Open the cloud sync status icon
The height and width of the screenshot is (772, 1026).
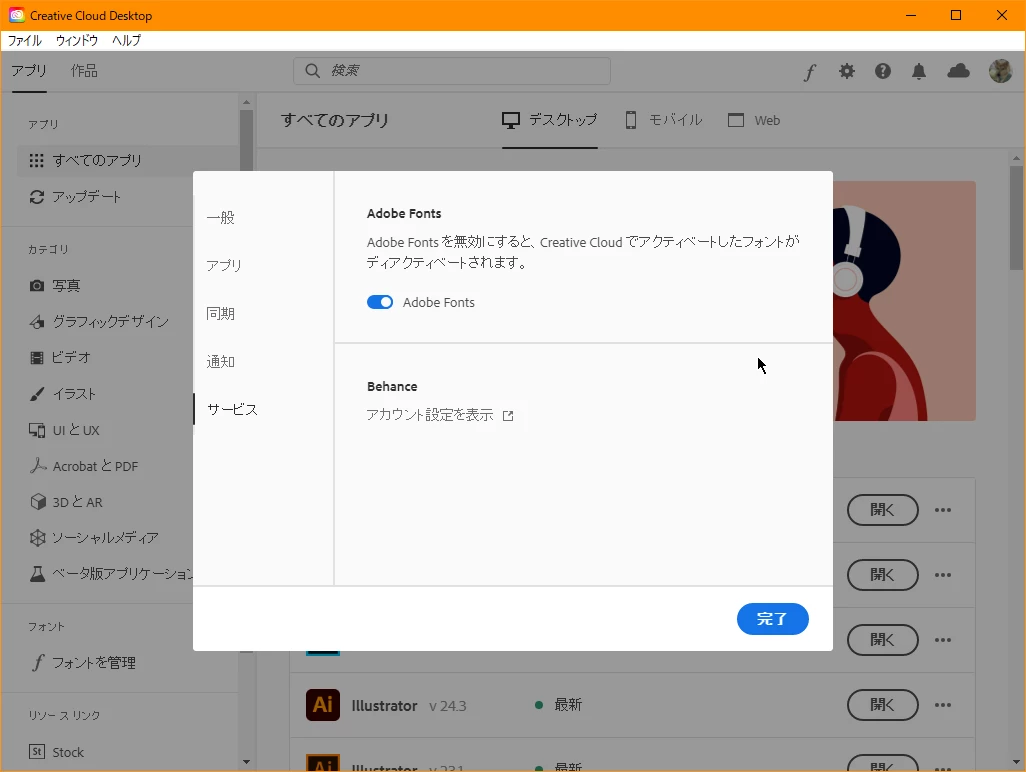tap(959, 71)
